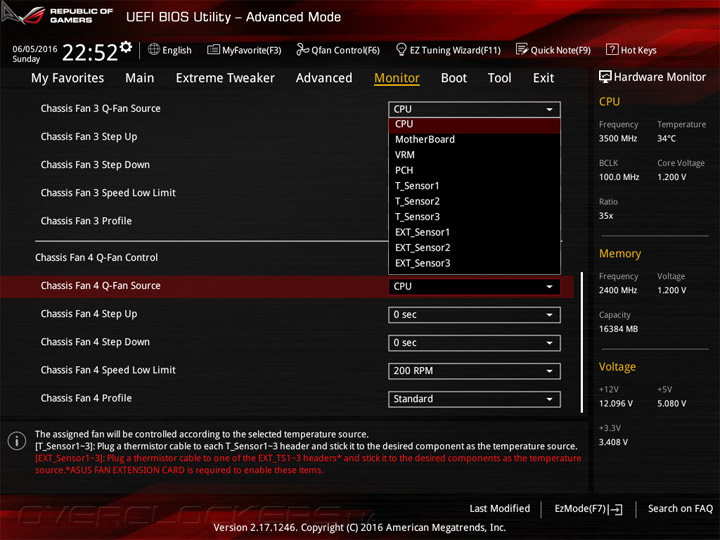Select Chassis Fan 3 Step Down row

pyautogui.click(x=95, y=165)
